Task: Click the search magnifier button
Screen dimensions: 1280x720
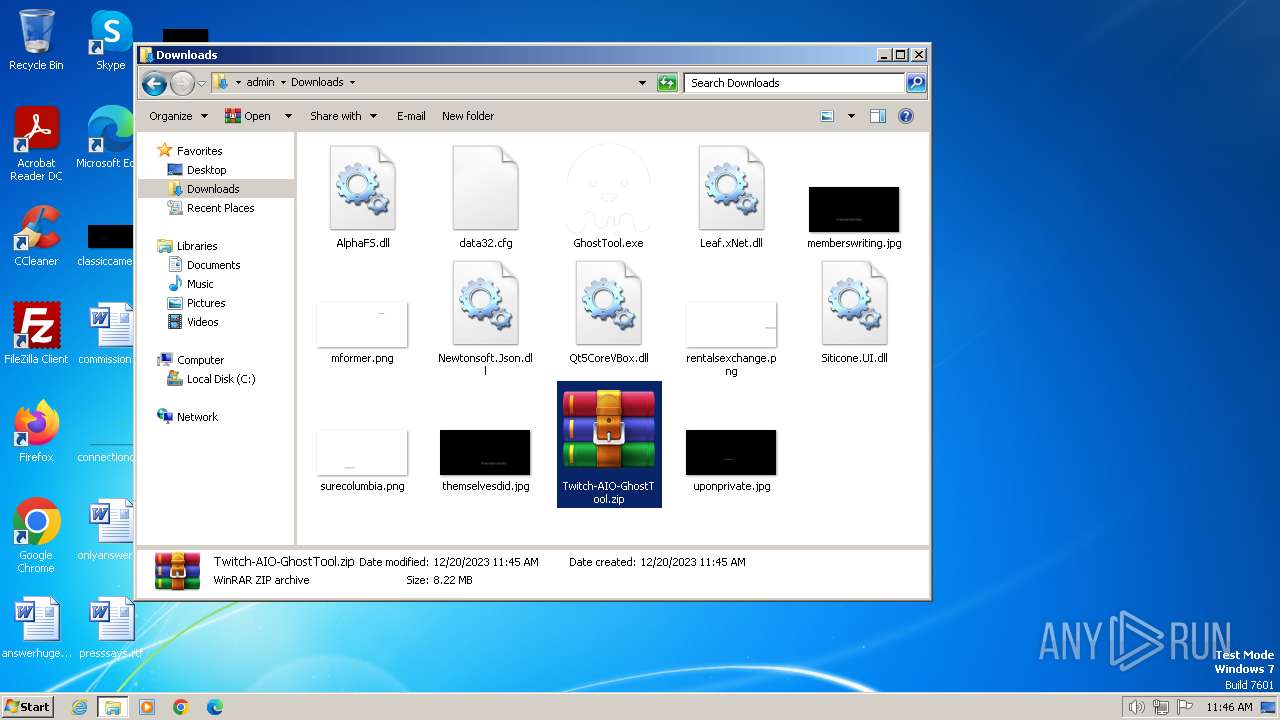Action: click(915, 83)
